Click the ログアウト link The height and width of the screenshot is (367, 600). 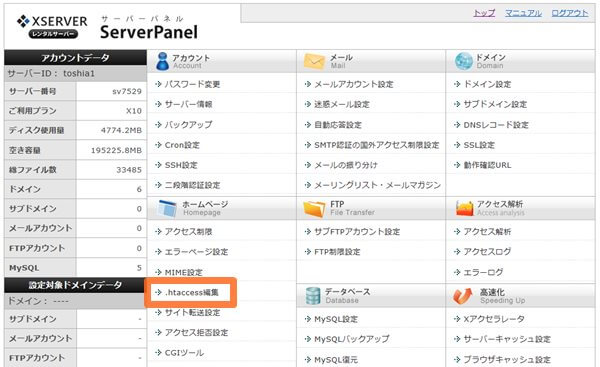[x=570, y=13]
